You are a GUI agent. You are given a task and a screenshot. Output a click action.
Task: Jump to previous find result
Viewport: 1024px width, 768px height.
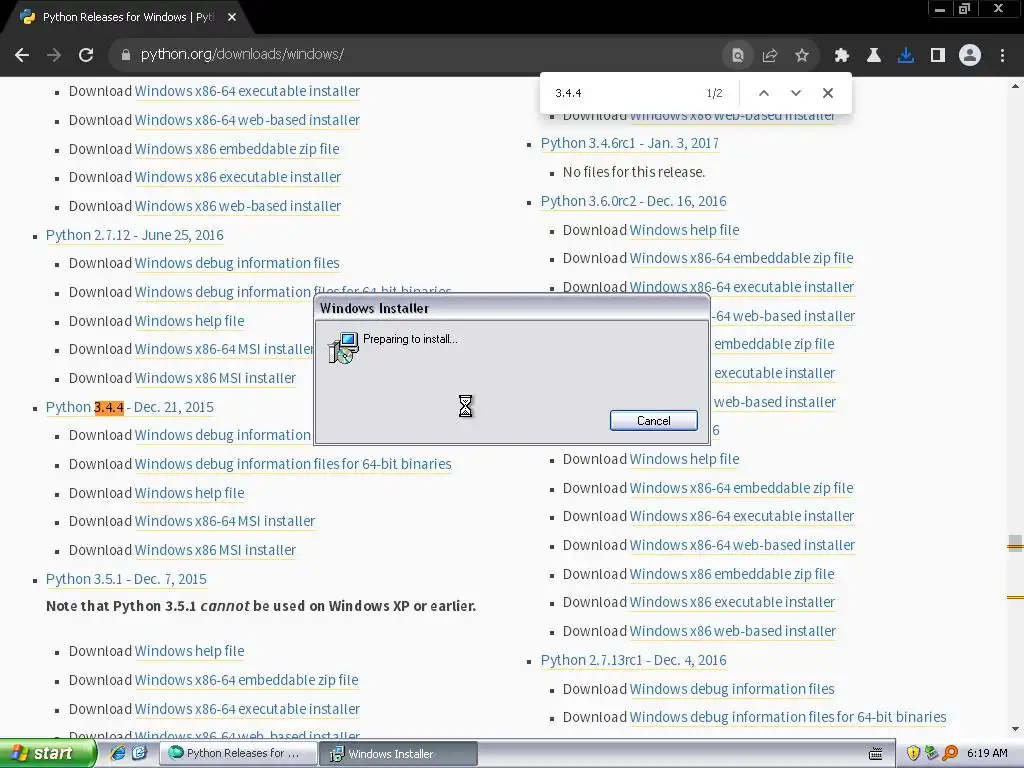[x=763, y=93]
